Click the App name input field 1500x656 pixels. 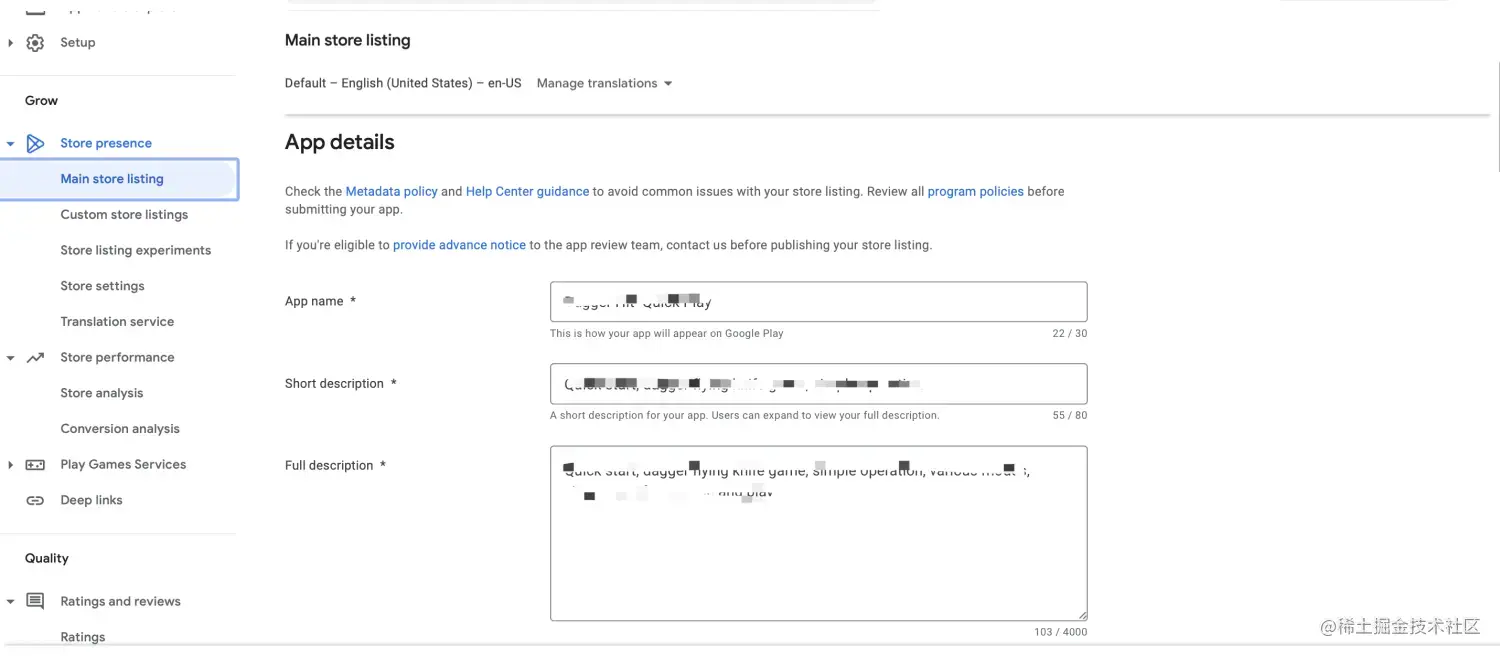click(x=818, y=302)
